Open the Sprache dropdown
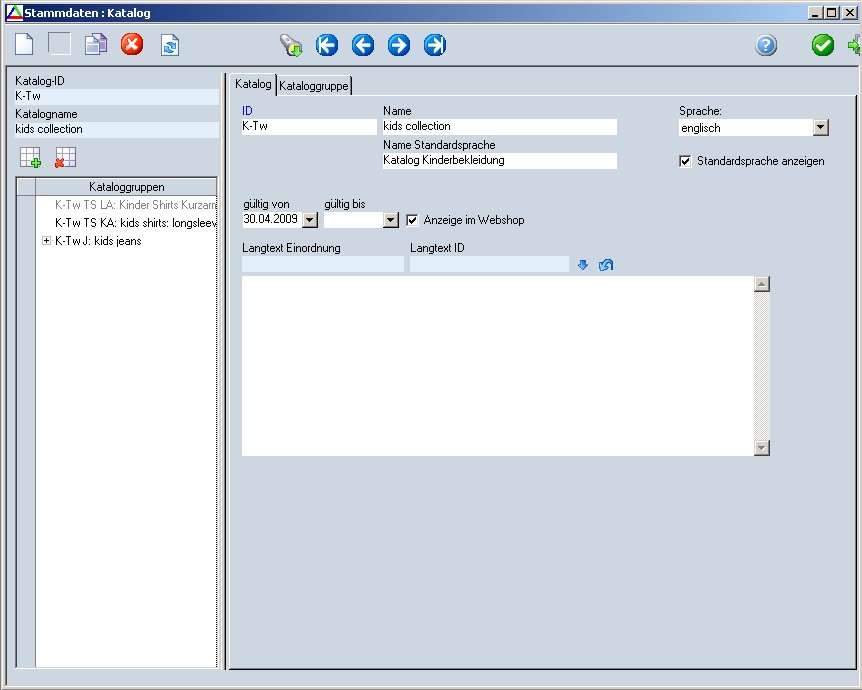Image resolution: width=862 pixels, height=690 pixels. [820, 128]
